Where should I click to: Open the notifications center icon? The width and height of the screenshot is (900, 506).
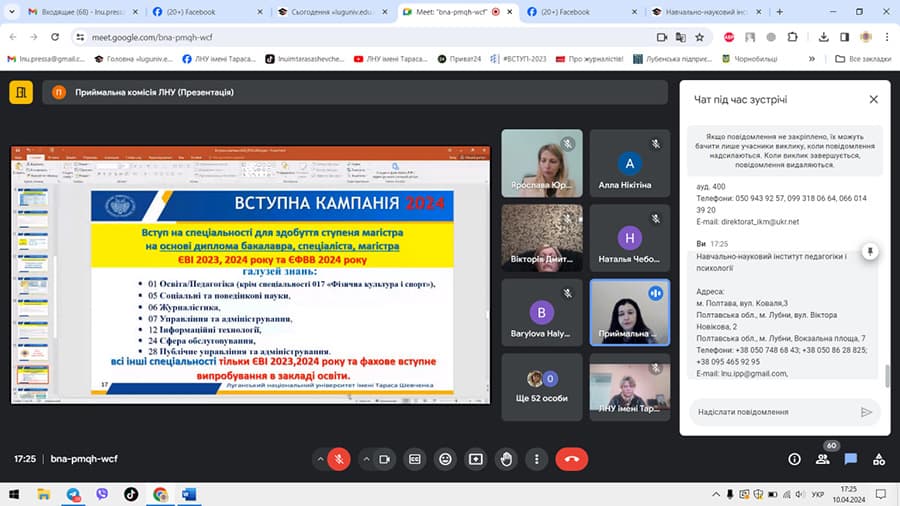point(881,494)
